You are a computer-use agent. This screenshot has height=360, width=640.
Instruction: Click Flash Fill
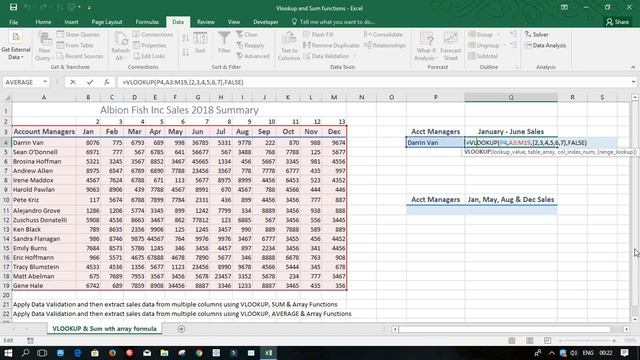click(318, 35)
